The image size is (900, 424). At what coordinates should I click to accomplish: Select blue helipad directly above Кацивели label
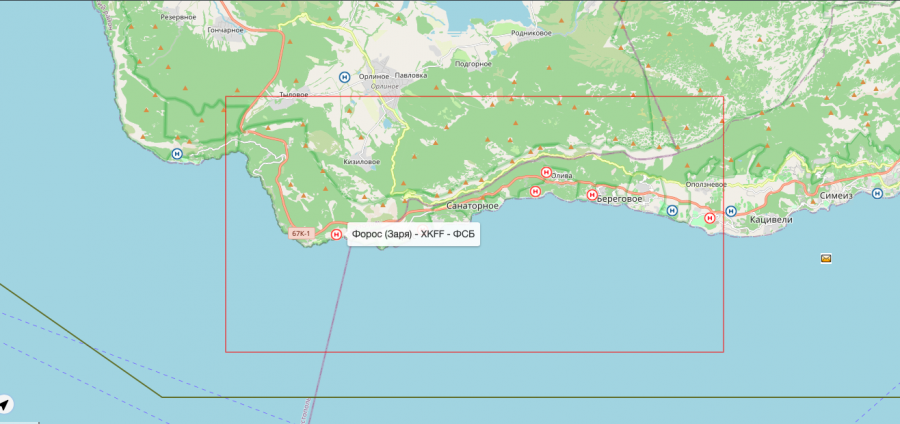click(x=731, y=211)
